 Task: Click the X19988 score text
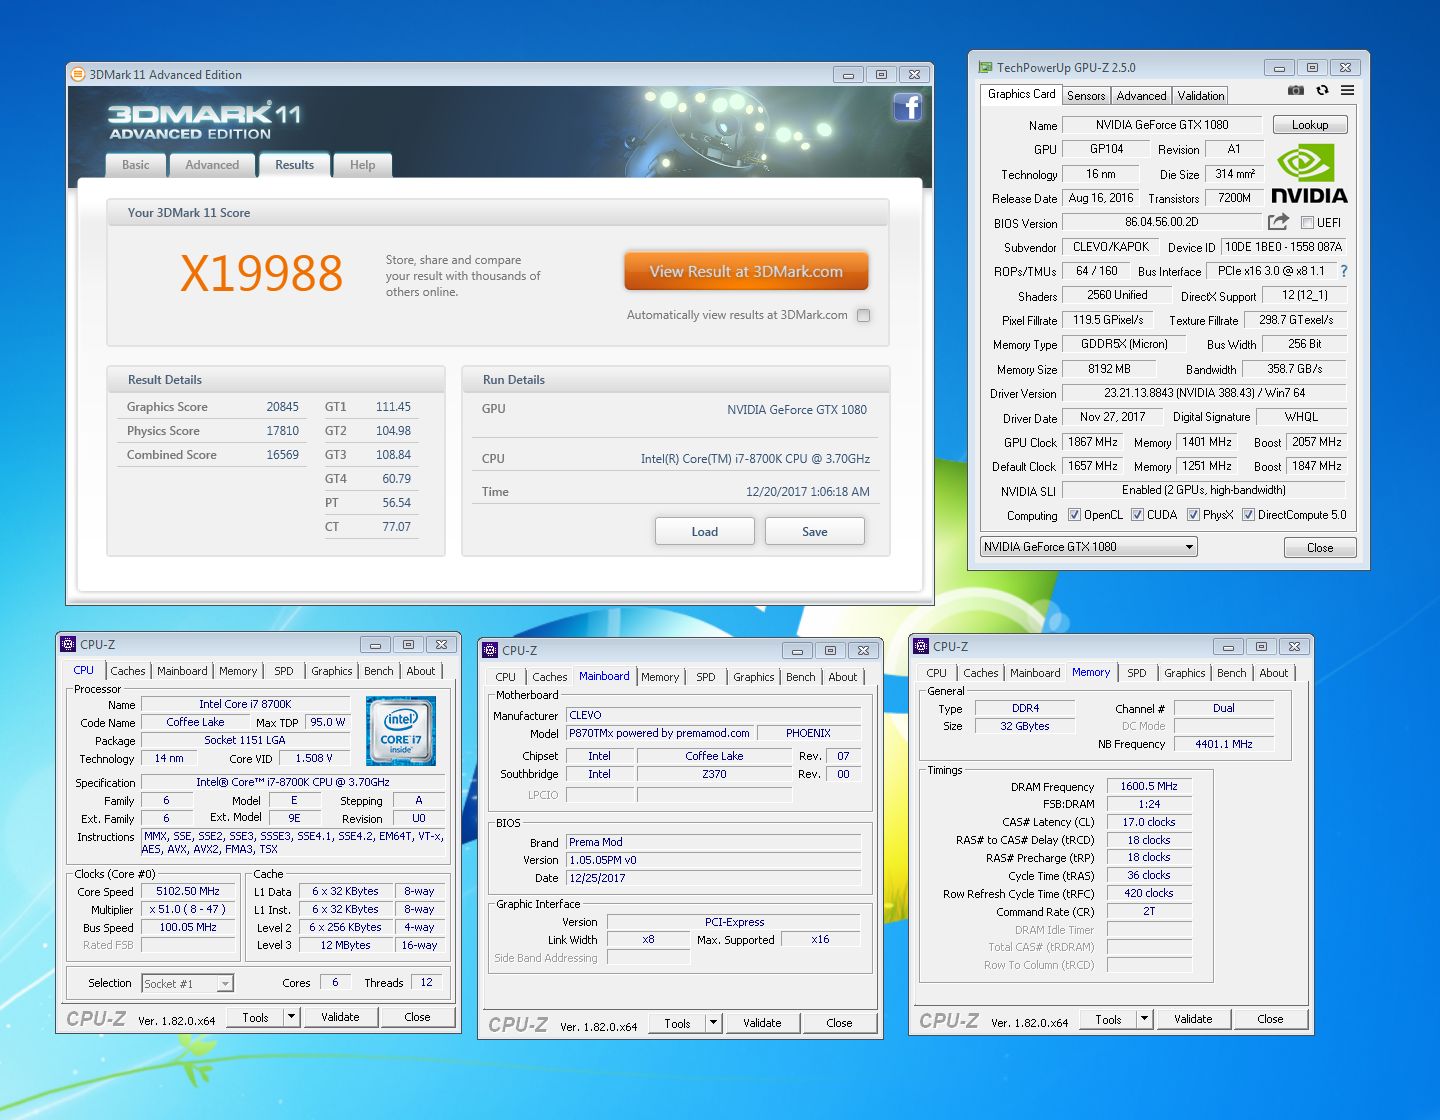tap(261, 273)
